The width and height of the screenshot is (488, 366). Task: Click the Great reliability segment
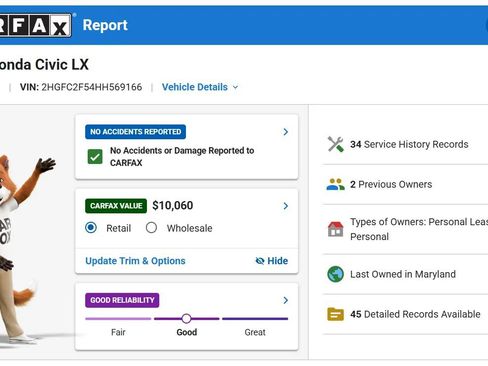pyautogui.click(x=255, y=319)
